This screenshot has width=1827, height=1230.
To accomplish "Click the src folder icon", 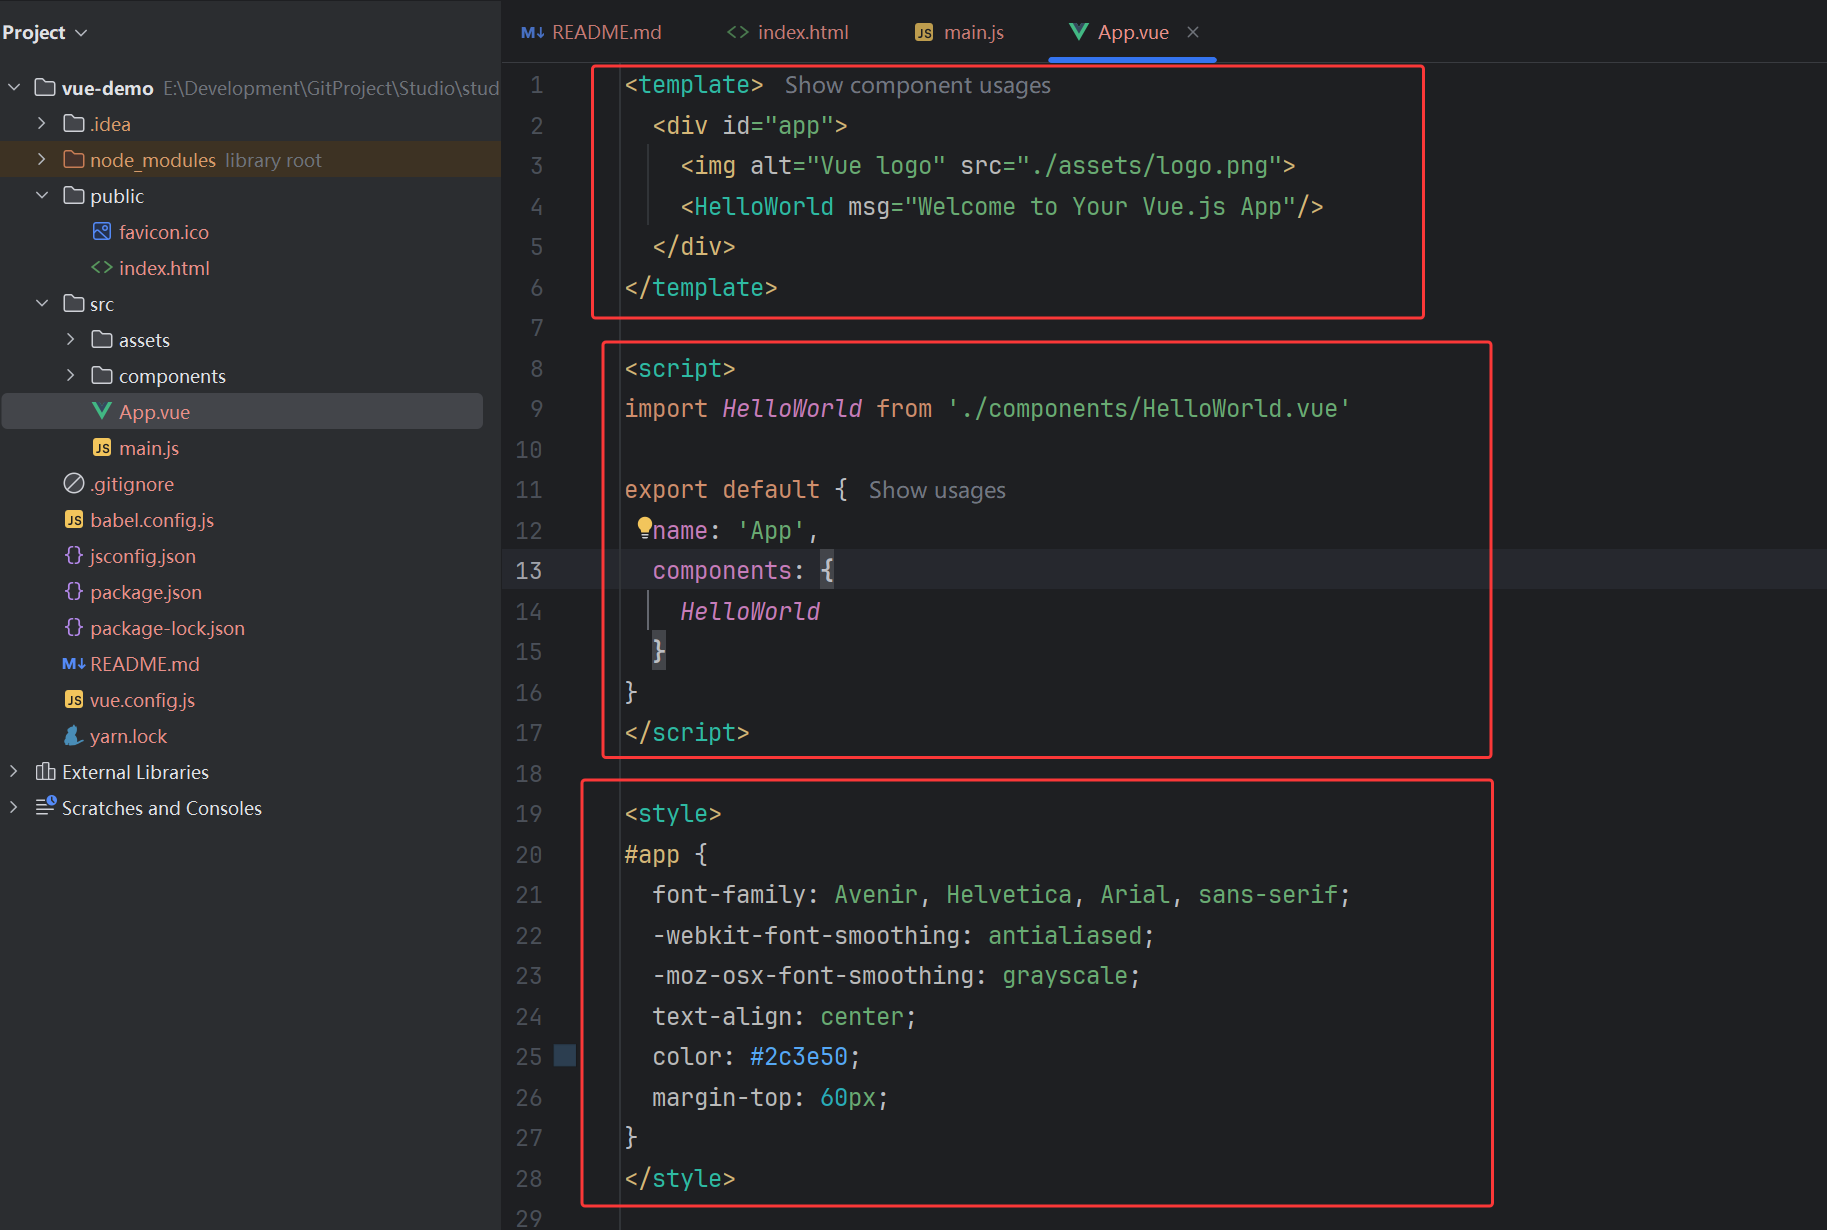I will pos(73,303).
